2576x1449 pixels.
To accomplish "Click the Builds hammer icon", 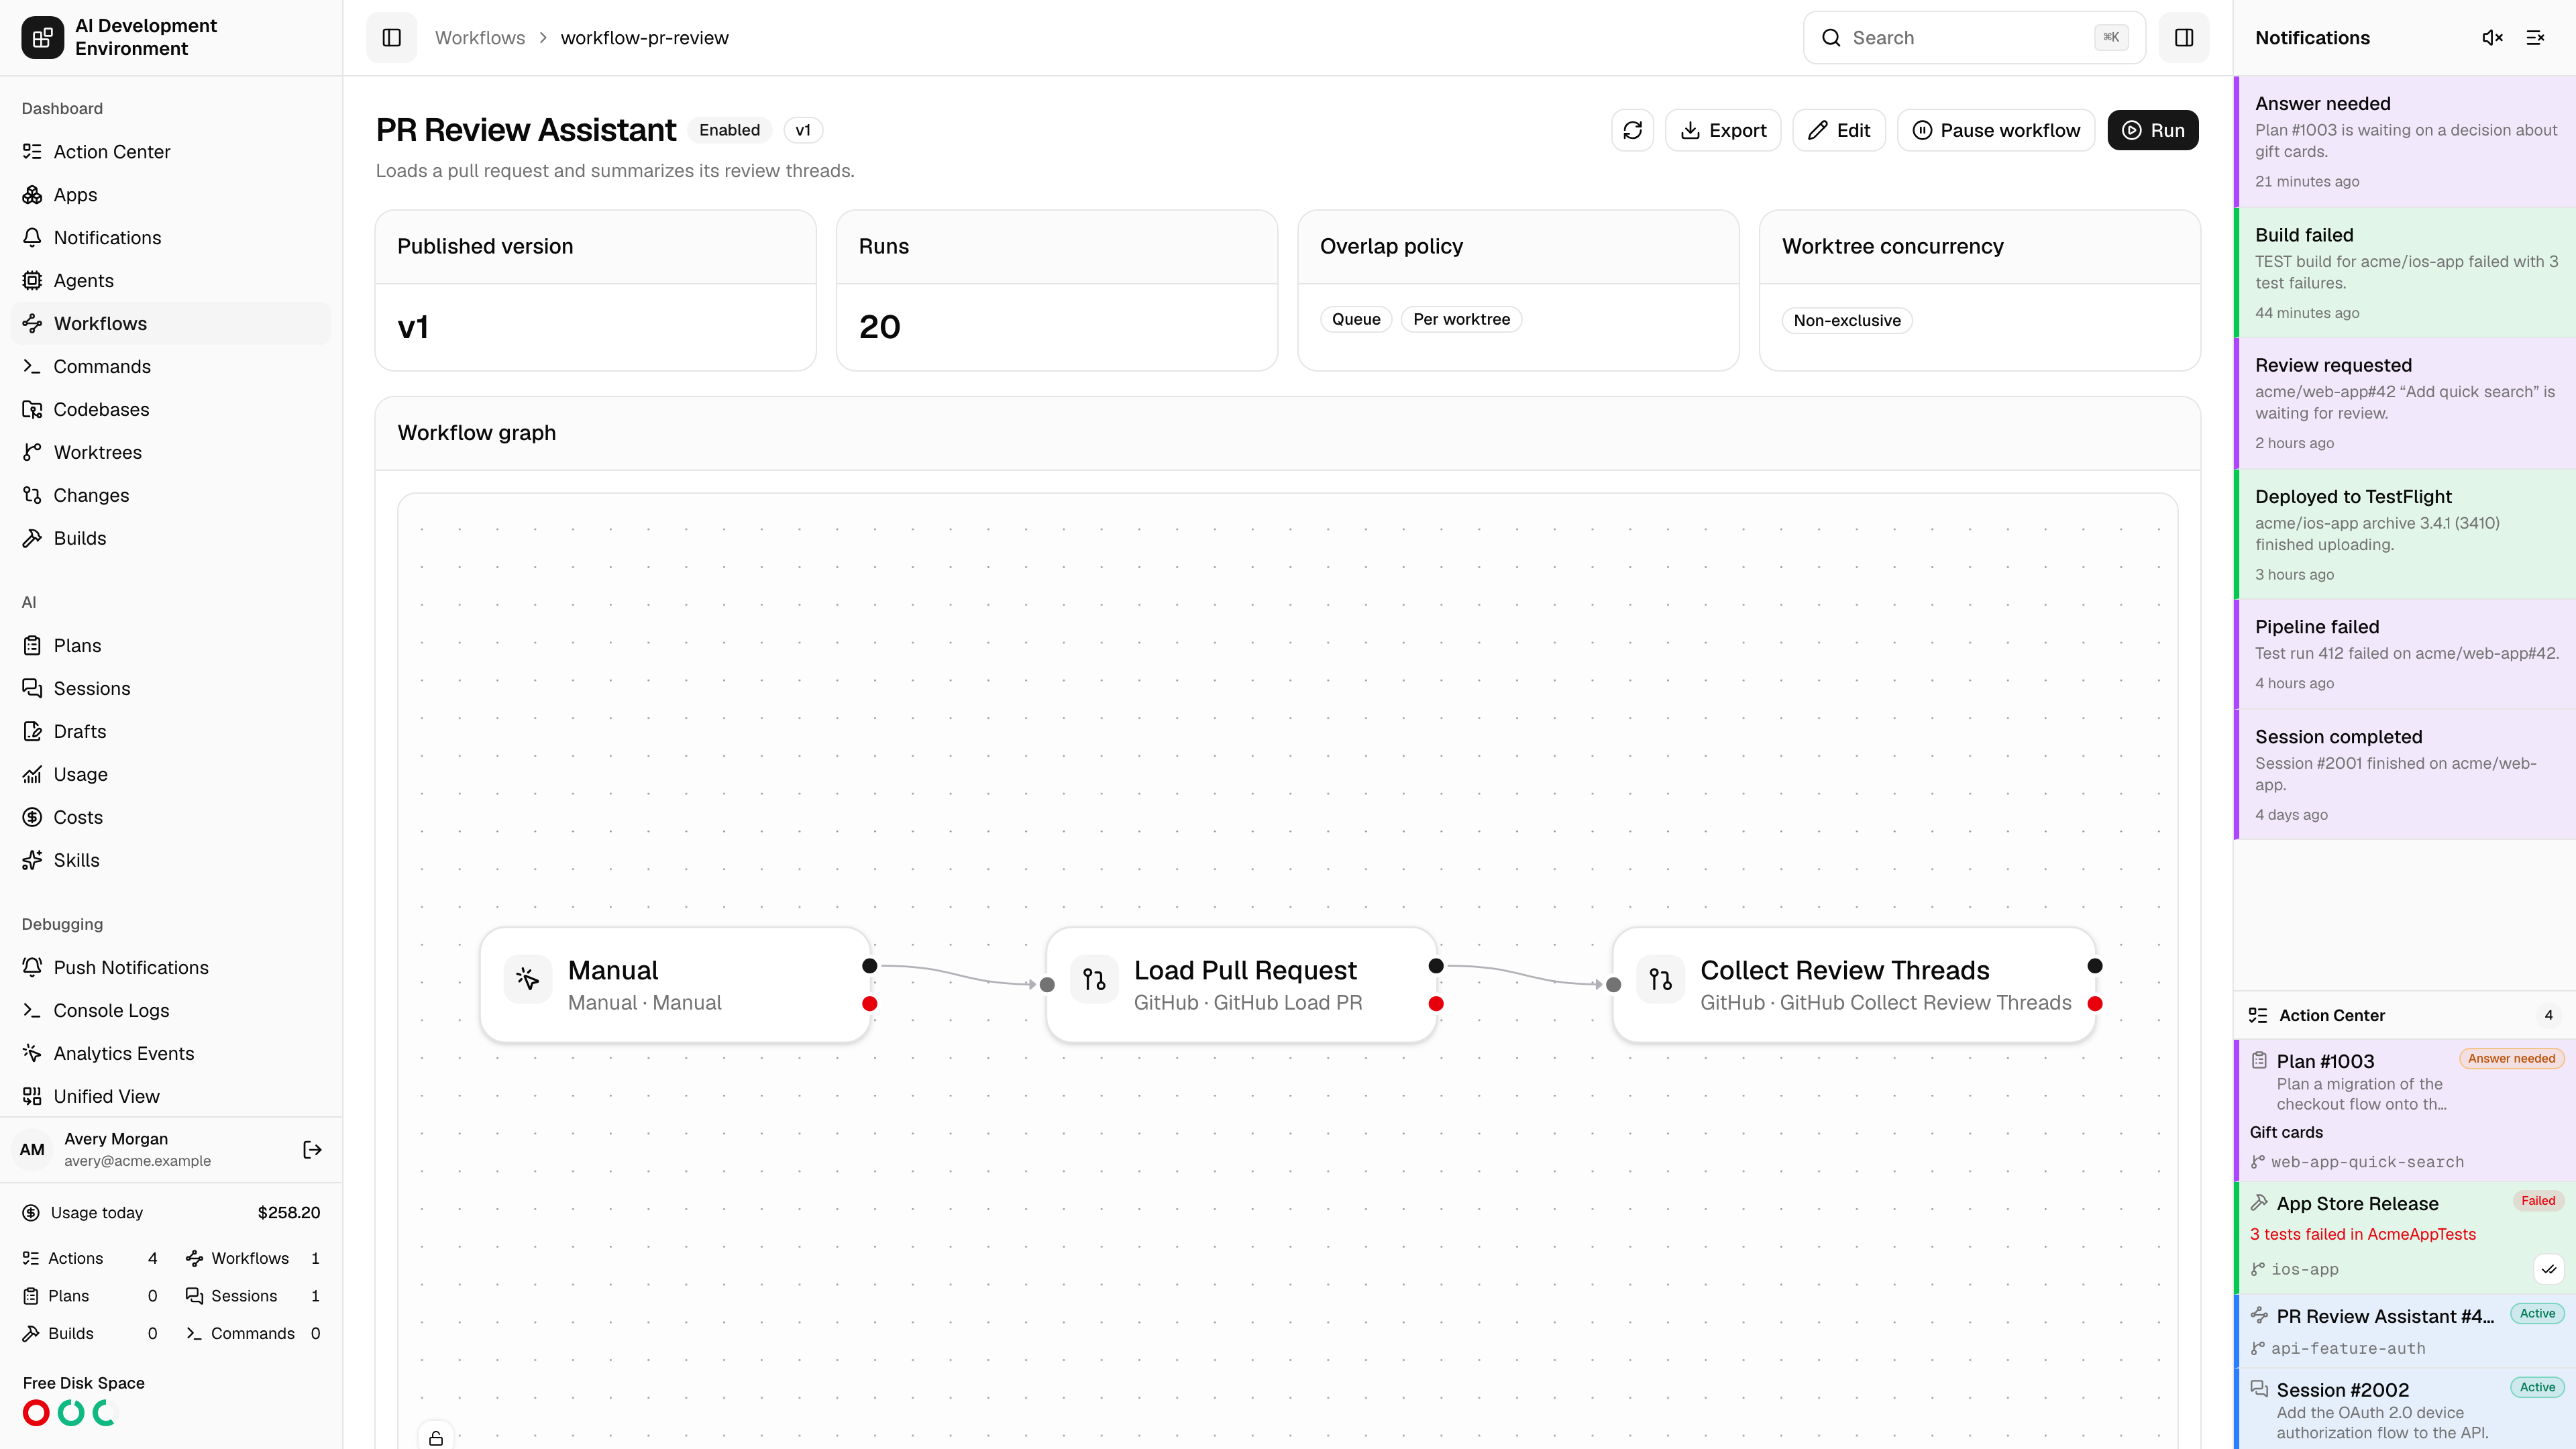I will (x=32, y=538).
